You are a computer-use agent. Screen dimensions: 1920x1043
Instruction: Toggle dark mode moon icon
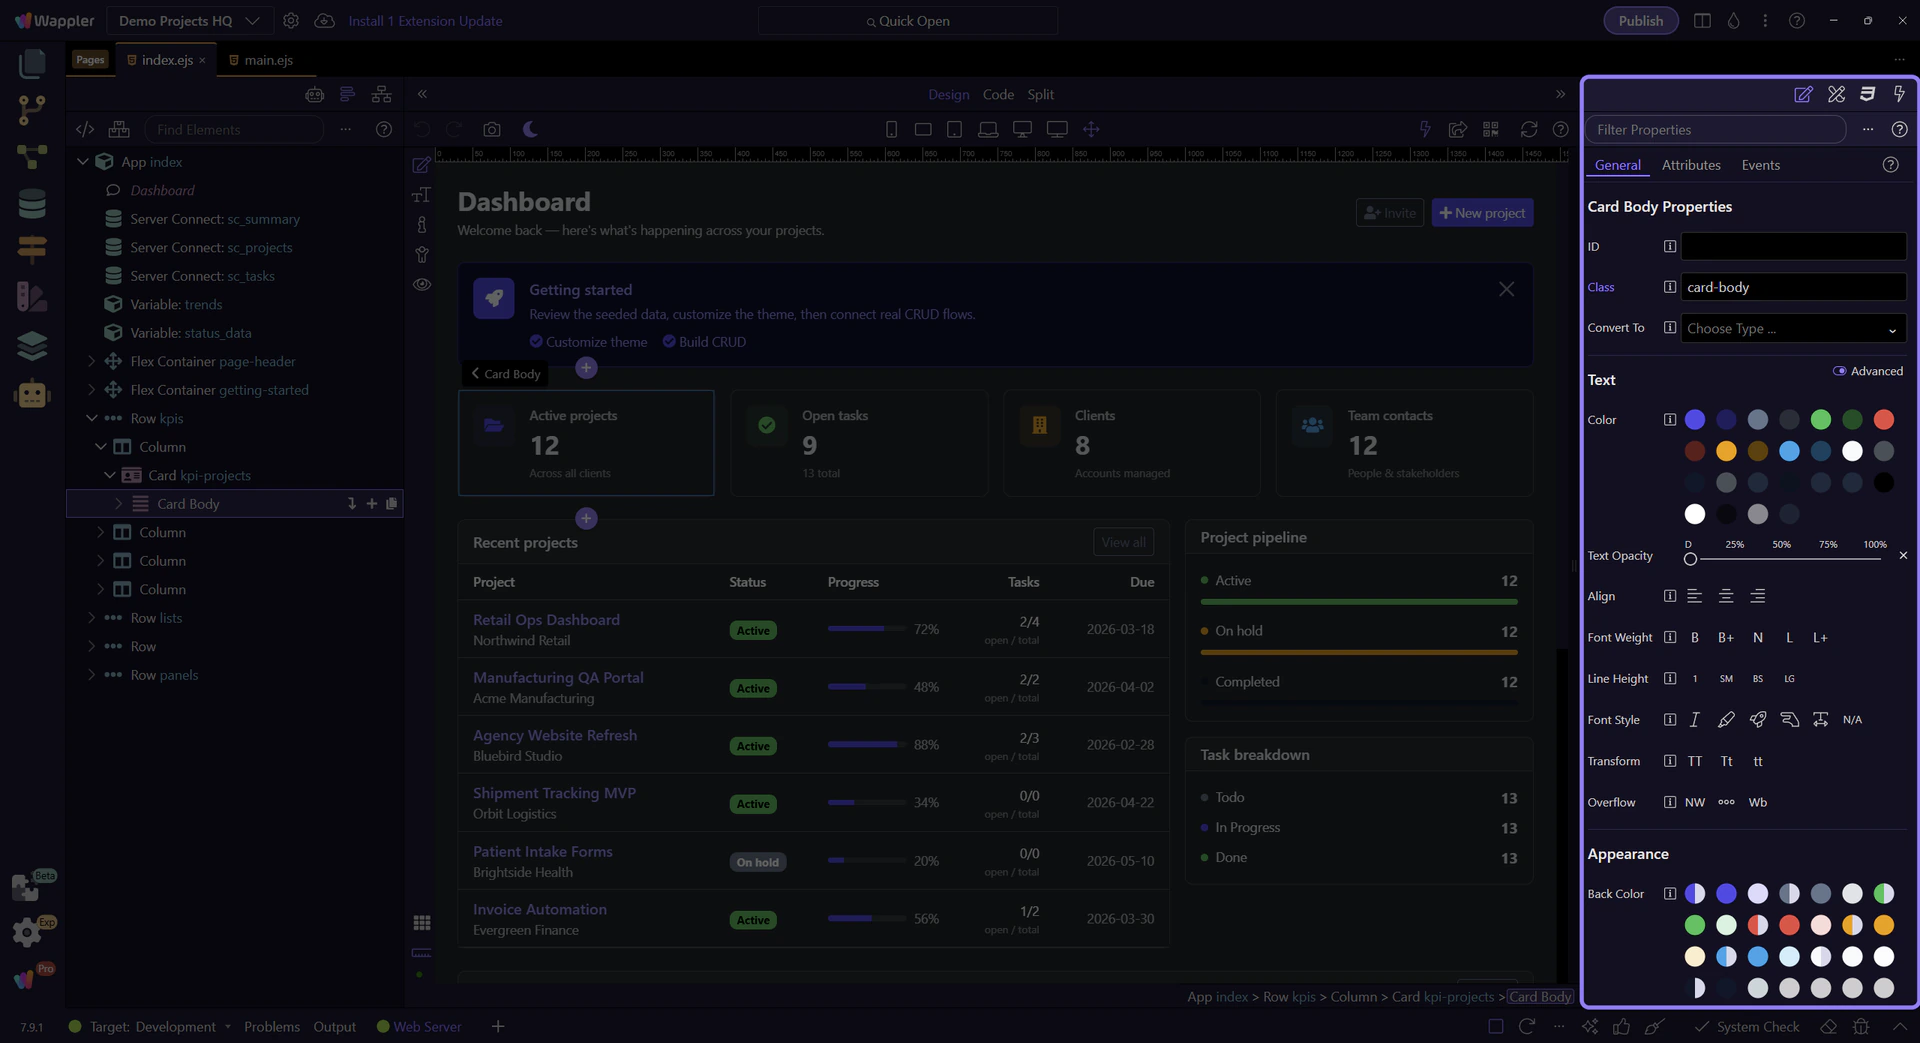click(x=530, y=130)
